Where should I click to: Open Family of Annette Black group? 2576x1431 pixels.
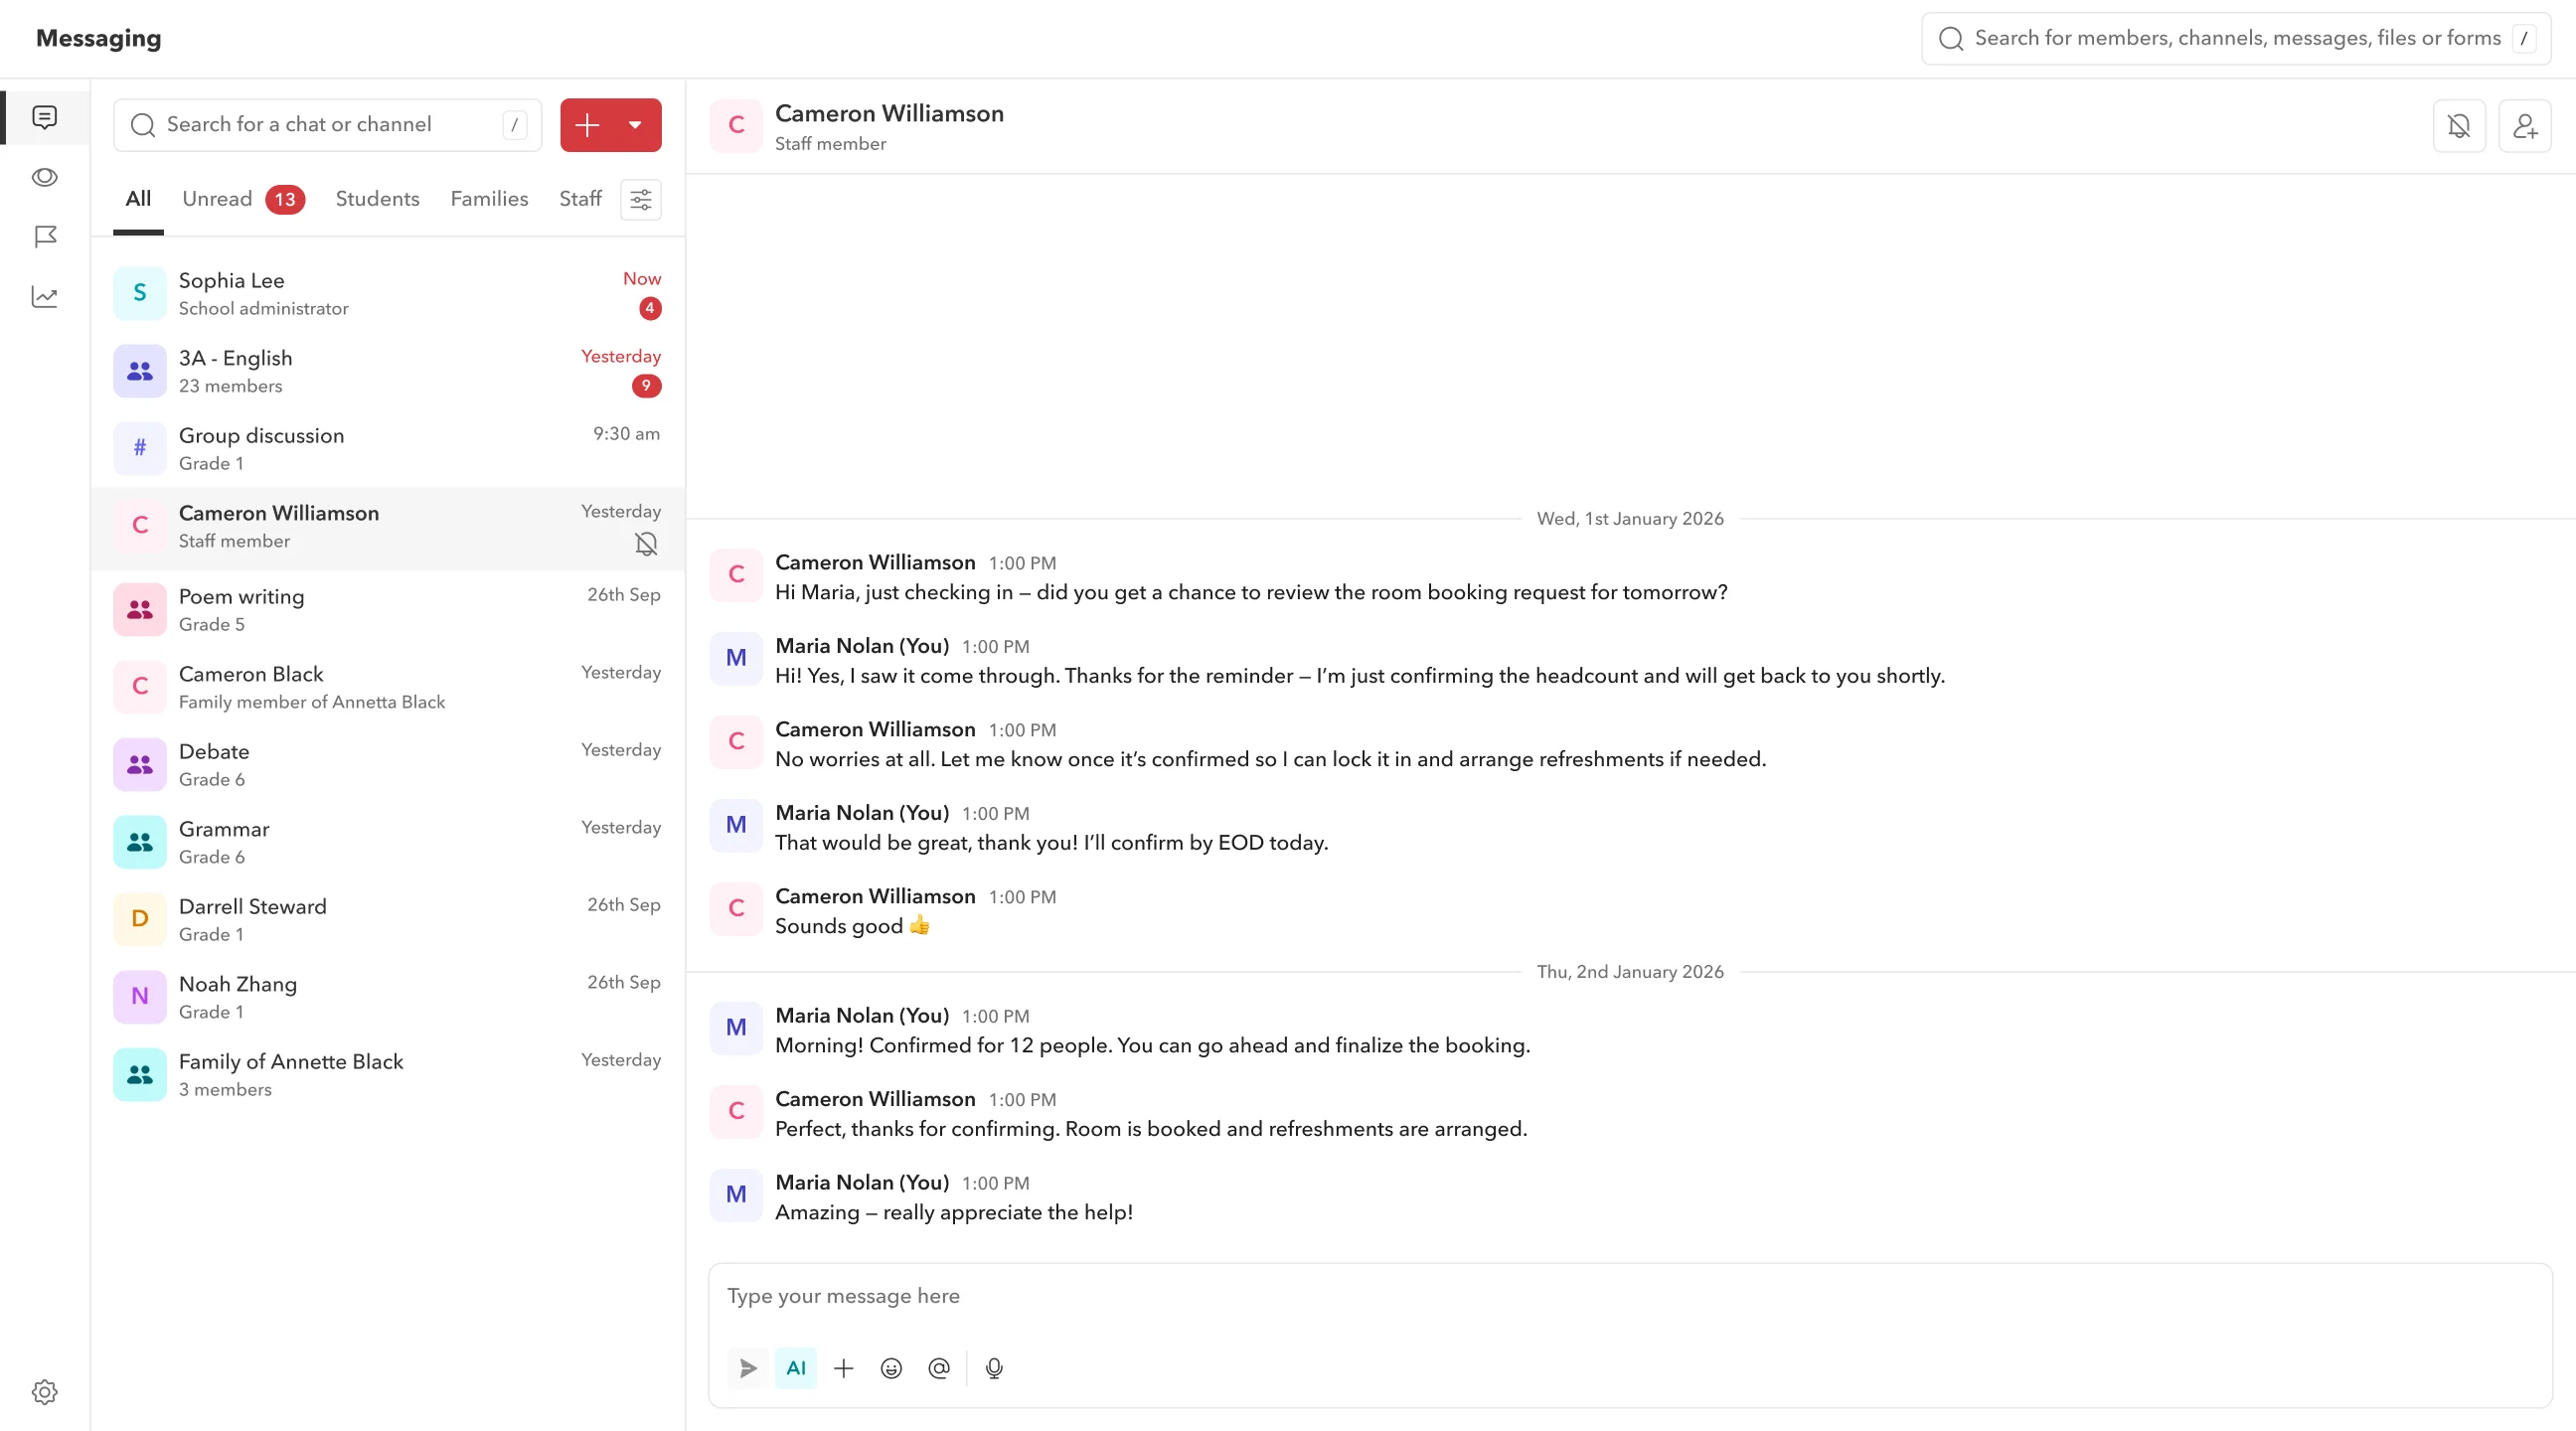(x=388, y=1075)
